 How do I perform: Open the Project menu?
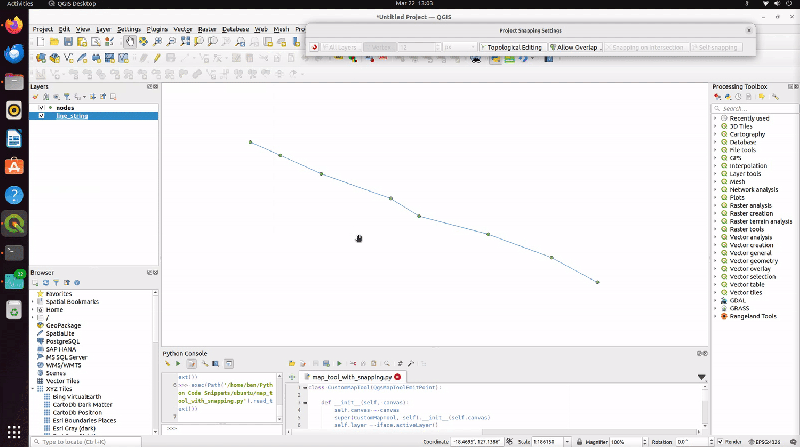[x=42, y=30]
